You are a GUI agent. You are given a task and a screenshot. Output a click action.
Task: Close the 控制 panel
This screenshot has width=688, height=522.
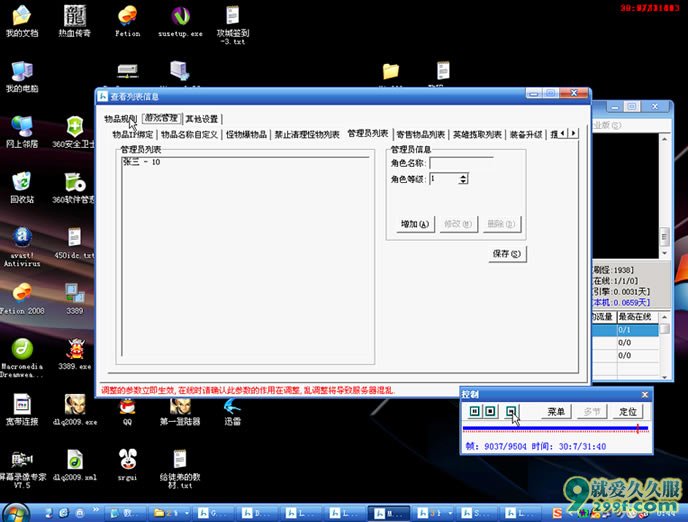tap(645, 394)
